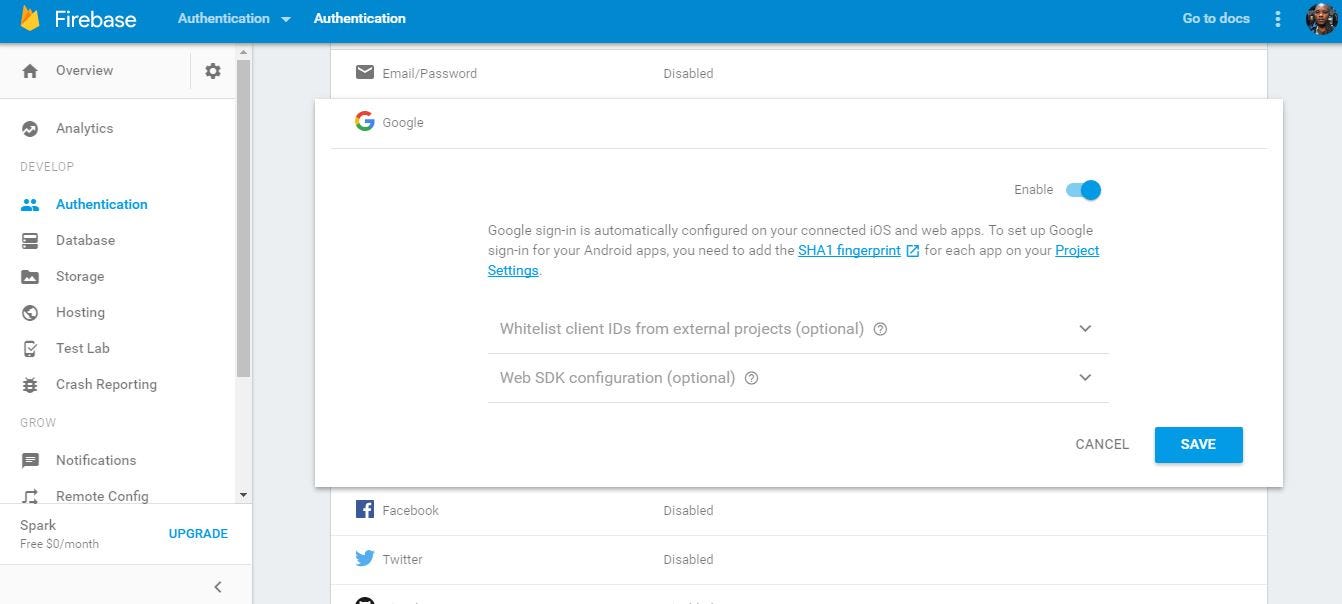1342x604 pixels.
Task: Collapse the sidebar with the left chevron
Action: coord(218,587)
